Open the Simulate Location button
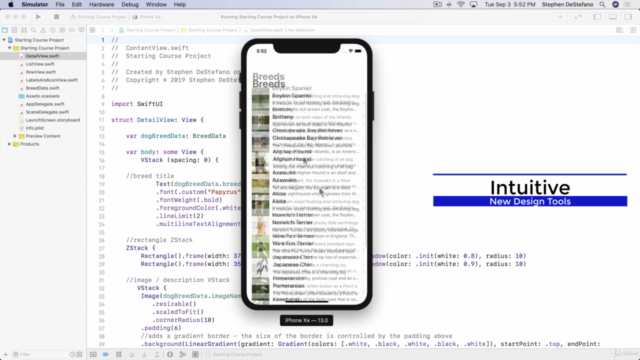 (196, 354)
